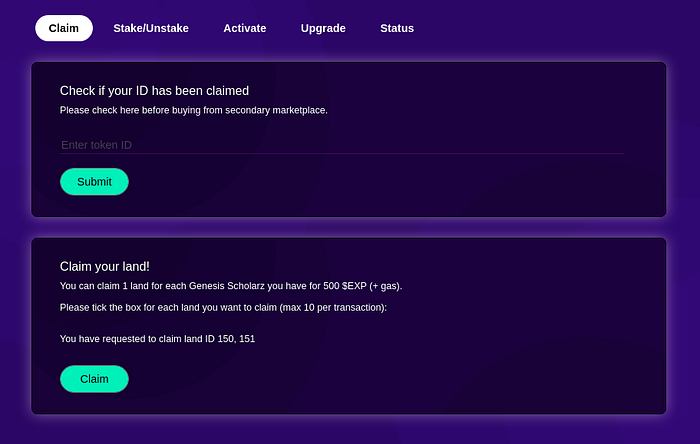
Task: Click the 'Claim your land!' heading
Action: coord(105,266)
